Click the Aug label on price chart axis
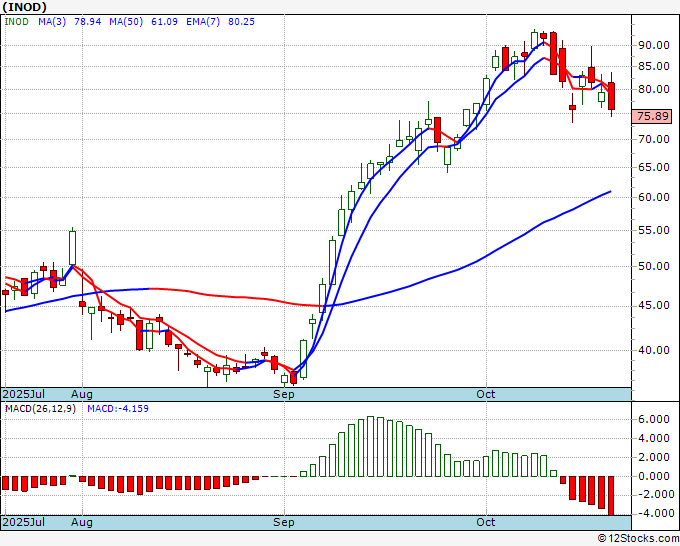680x546 pixels. pyautogui.click(x=82, y=394)
